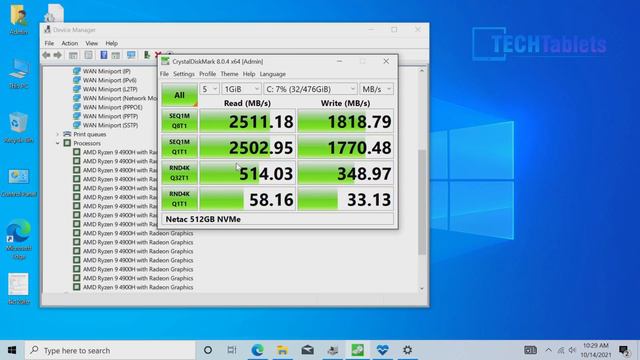Click the green Update driver icon in toolbar
The image size is (640, 360).
[x=147, y=55]
